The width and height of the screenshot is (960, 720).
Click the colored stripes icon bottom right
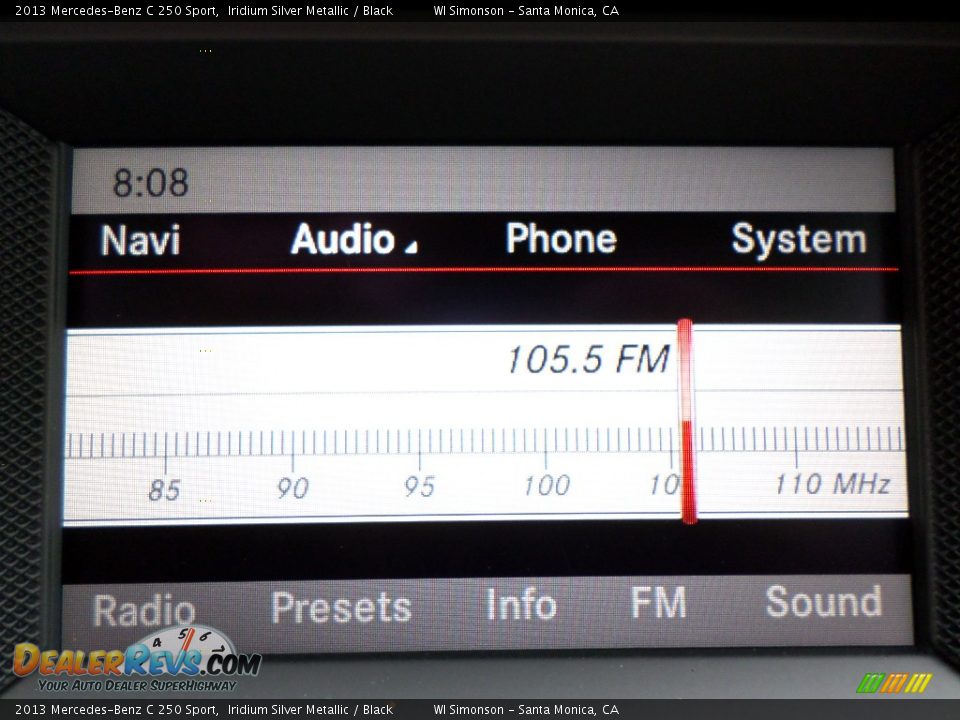(894, 683)
